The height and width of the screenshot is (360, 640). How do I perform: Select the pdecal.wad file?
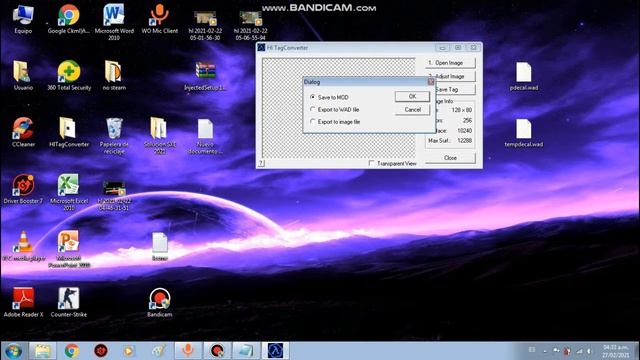524,76
